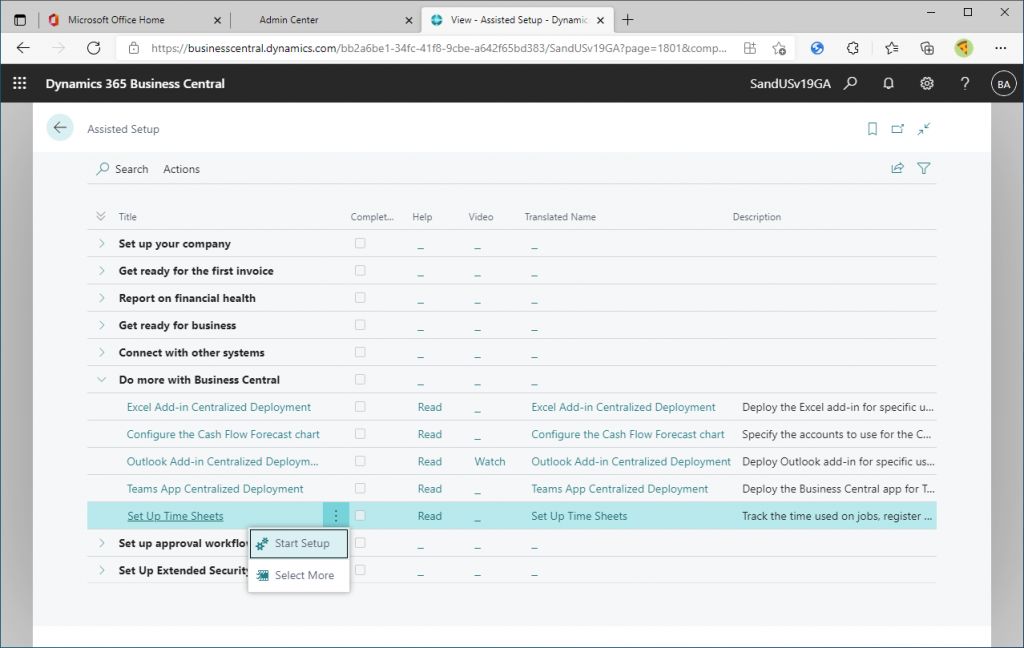Expand the Report on financial health group

coord(101,298)
